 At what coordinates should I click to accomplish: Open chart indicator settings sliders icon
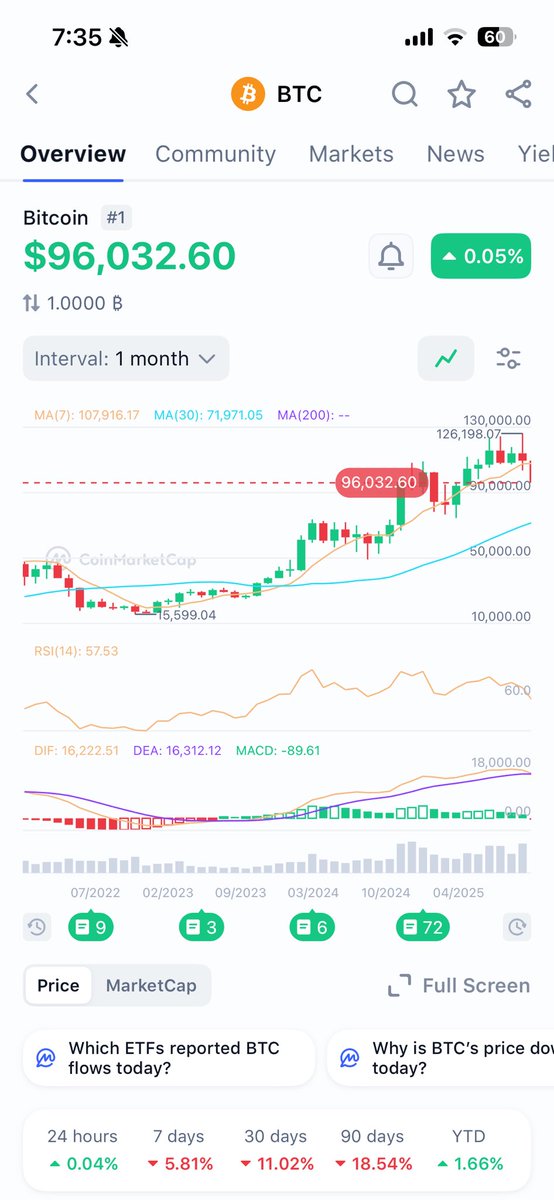click(508, 358)
